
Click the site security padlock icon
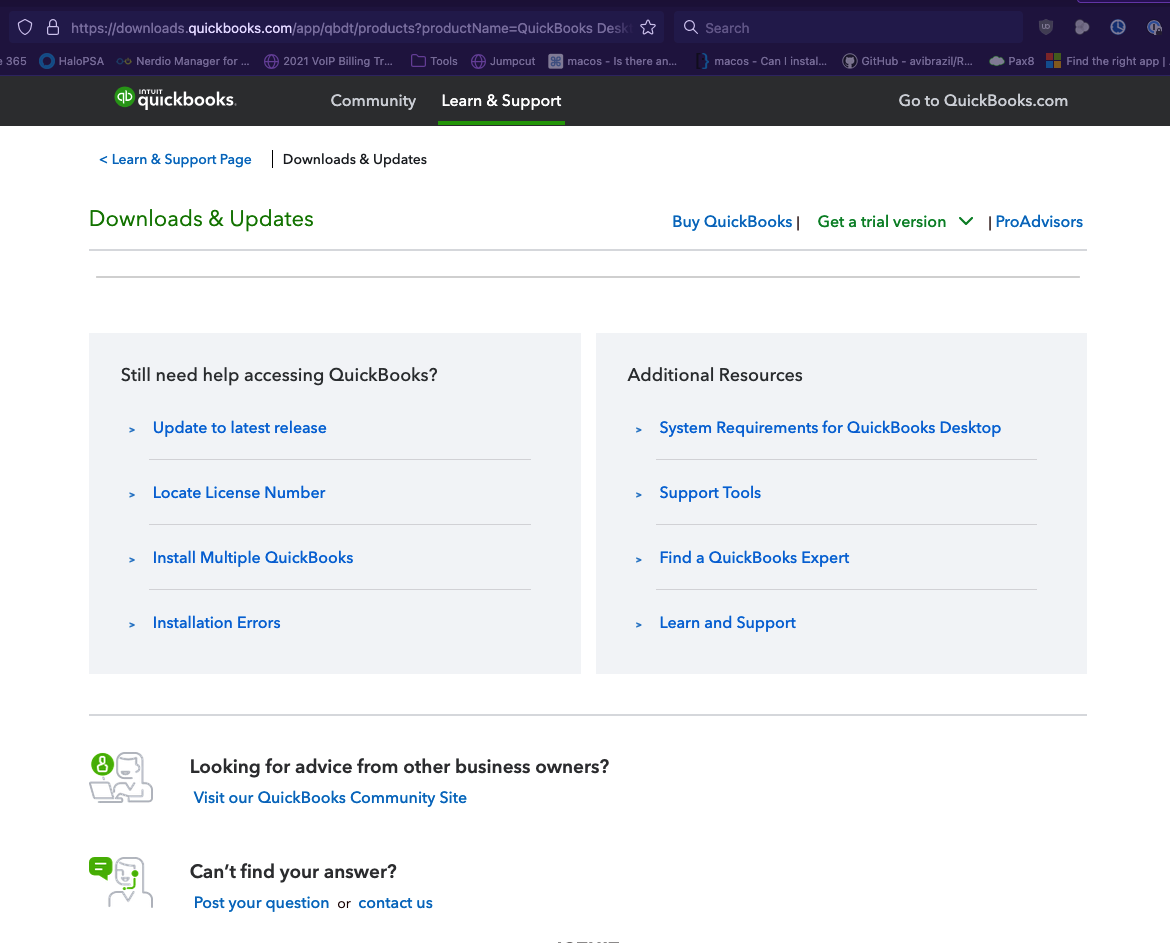(53, 28)
